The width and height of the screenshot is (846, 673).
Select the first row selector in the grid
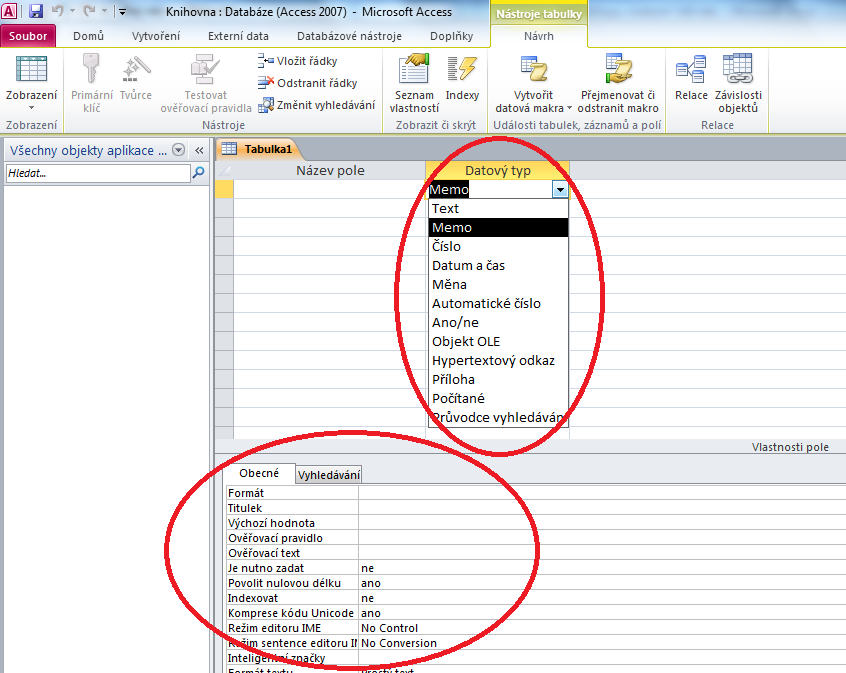pyautogui.click(x=224, y=189)
